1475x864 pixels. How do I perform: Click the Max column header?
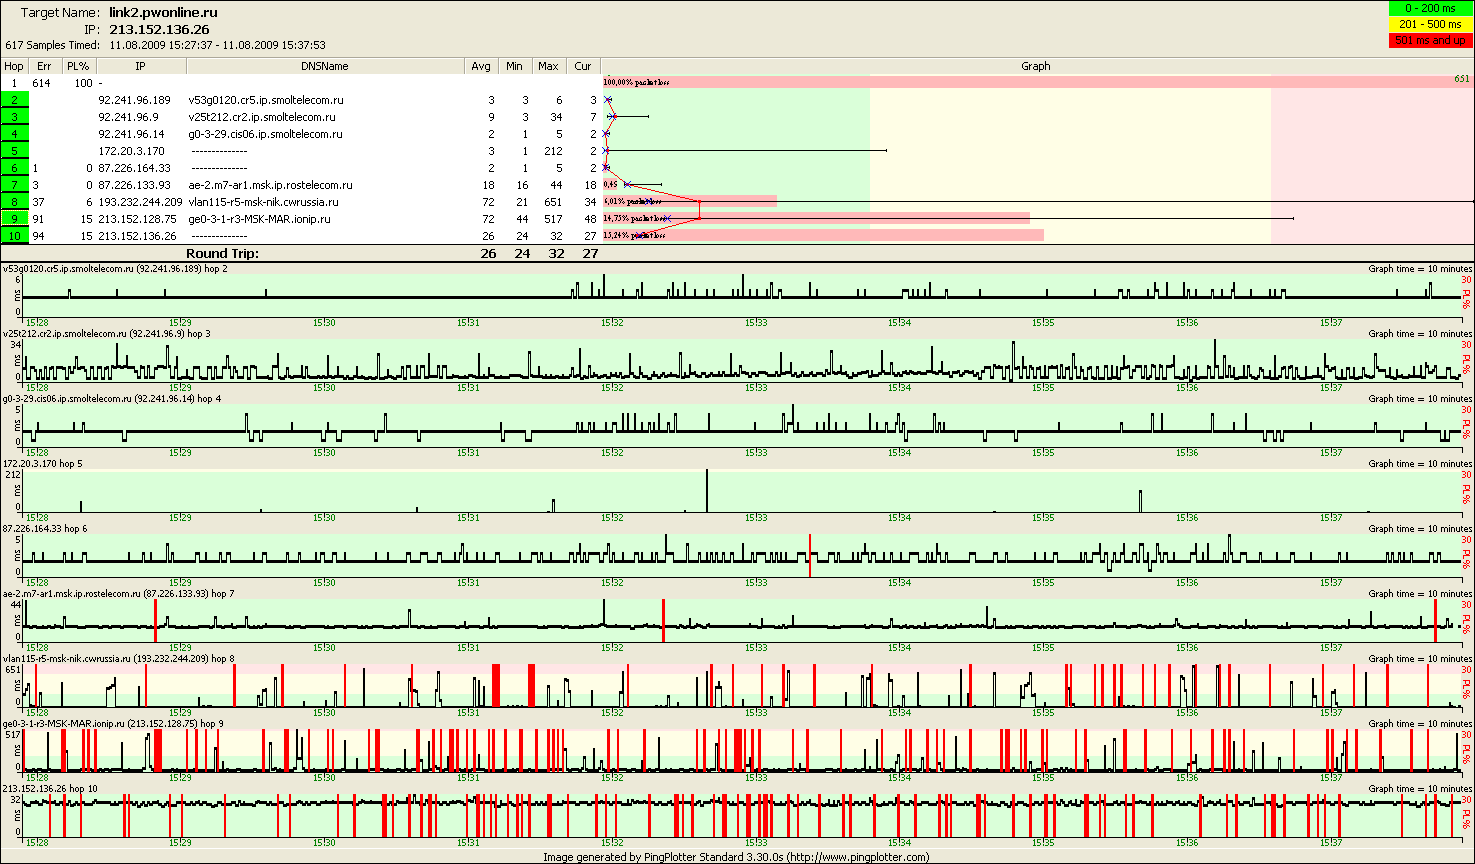point(548,66)
